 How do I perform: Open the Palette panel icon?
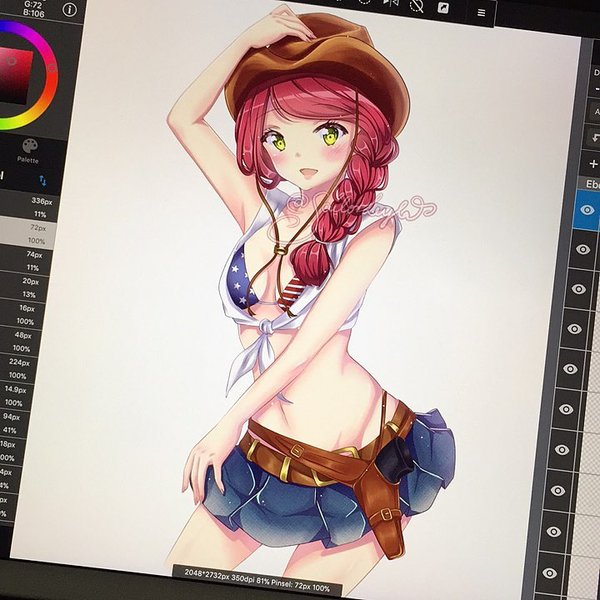pyautogui.click(x=30, y=146)
